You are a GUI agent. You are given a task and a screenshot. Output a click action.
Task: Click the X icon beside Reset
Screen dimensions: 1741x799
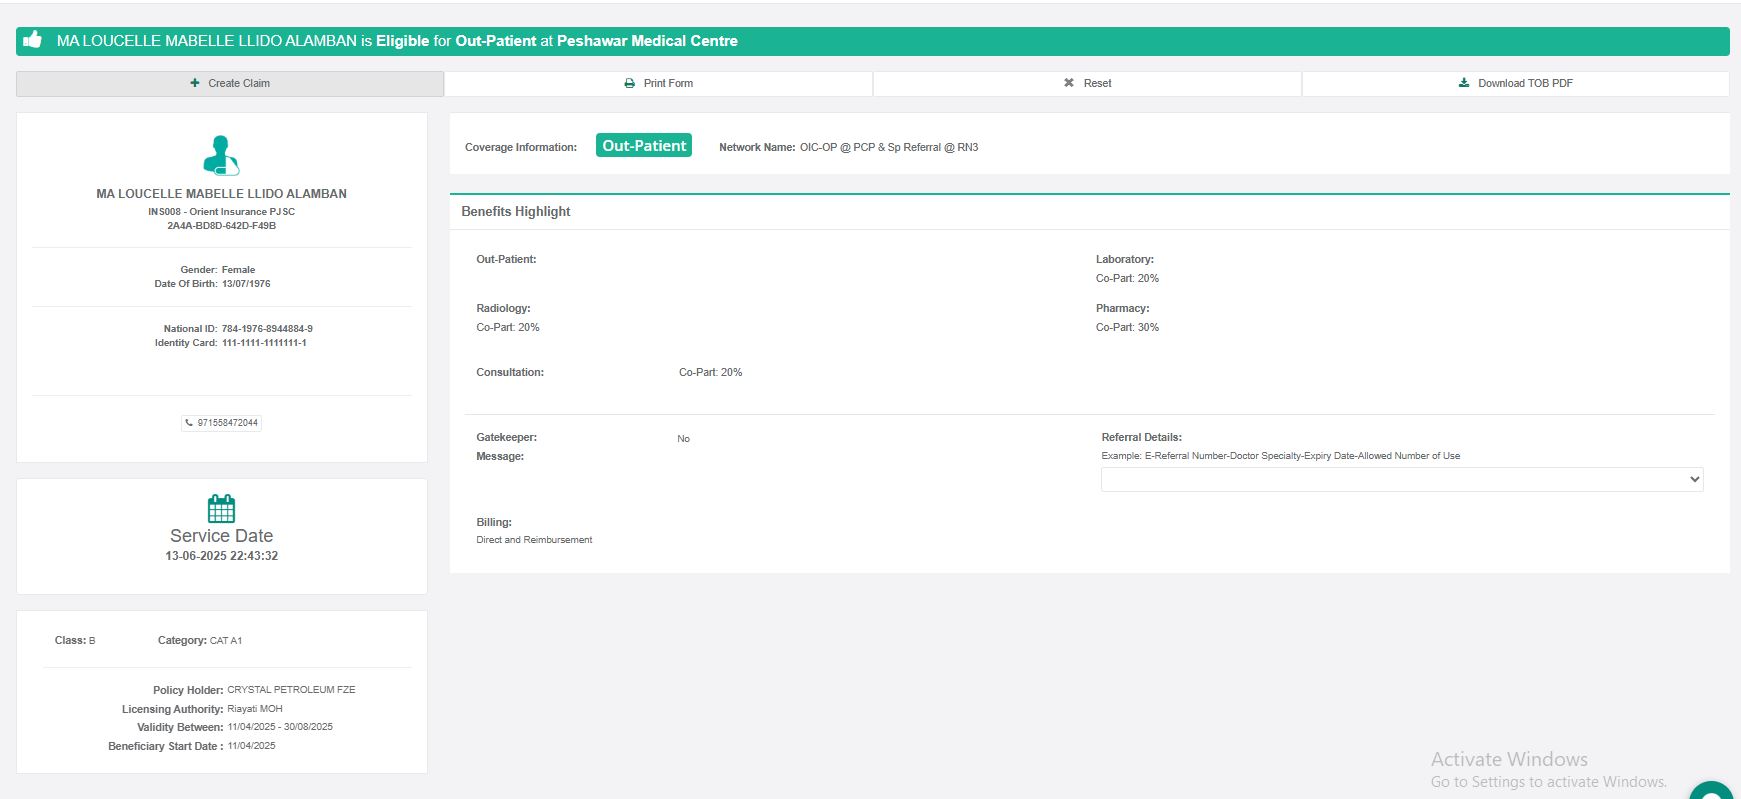pyautogui.click(x=1069, y=83)
